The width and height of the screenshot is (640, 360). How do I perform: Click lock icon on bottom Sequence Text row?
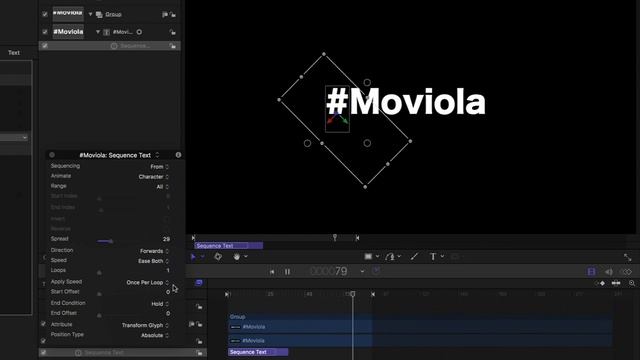pyautogui.click(x=199, y=353)
